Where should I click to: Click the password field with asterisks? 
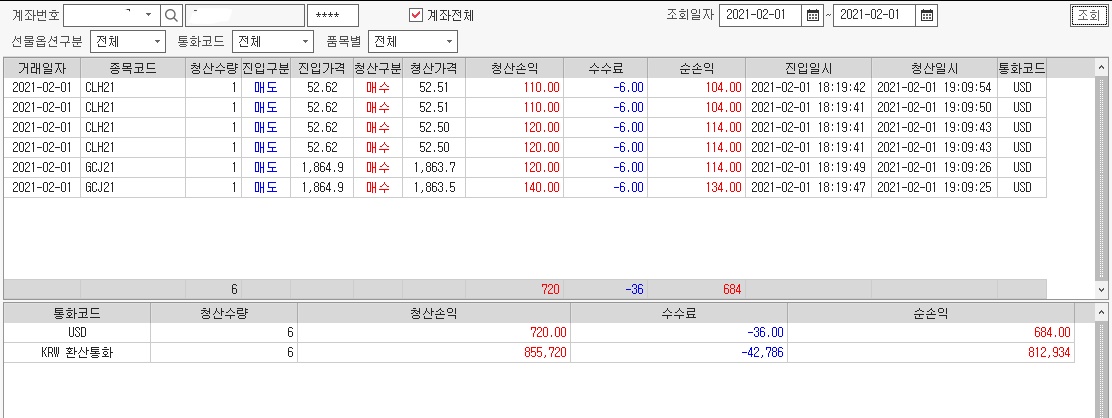click(x=333, y=15)
